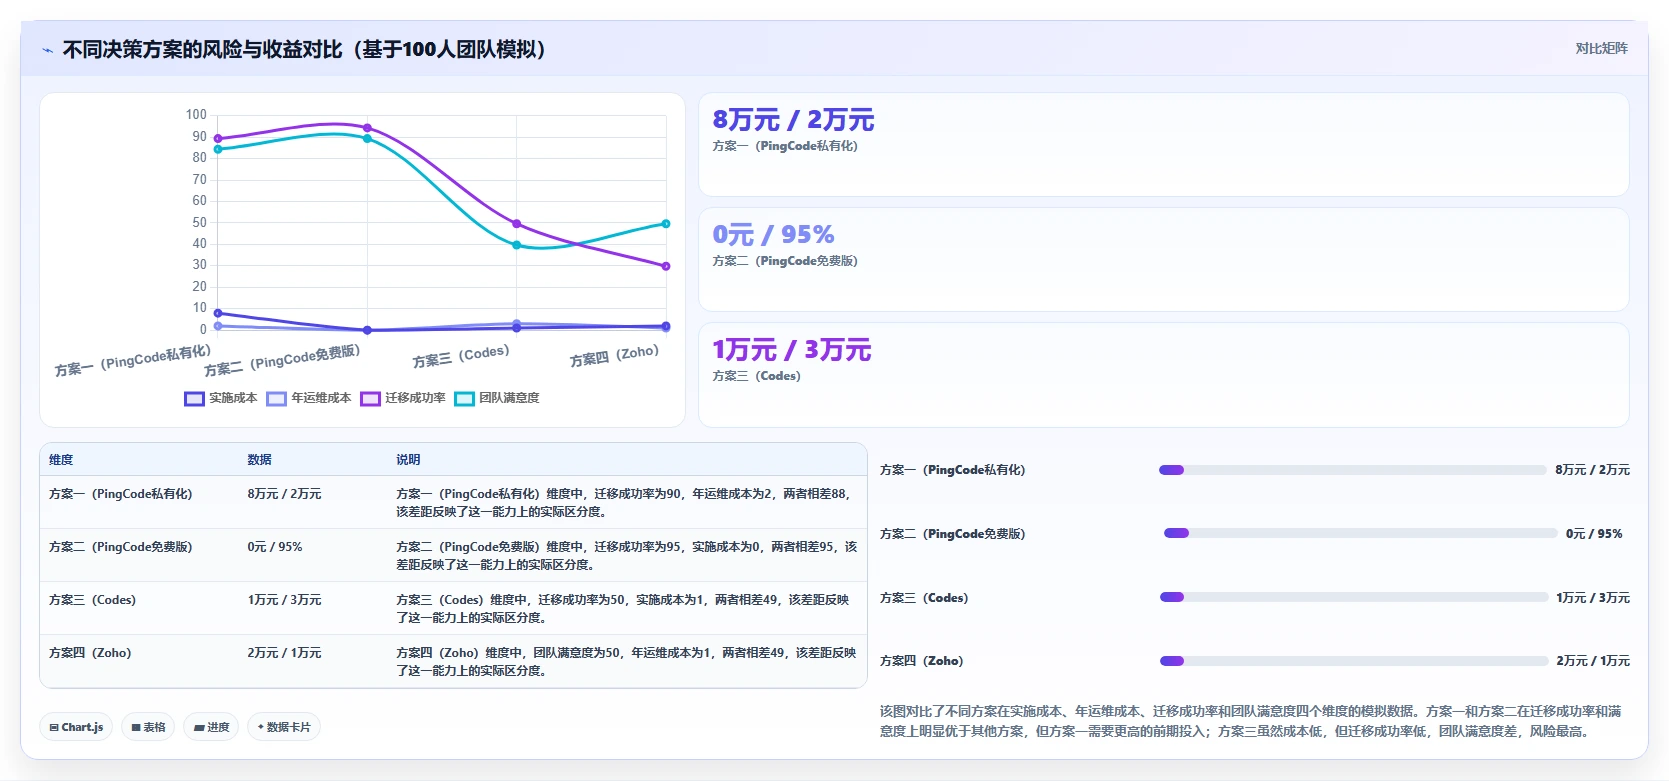Click the 方案二 progress bar

coord(1361,533)
